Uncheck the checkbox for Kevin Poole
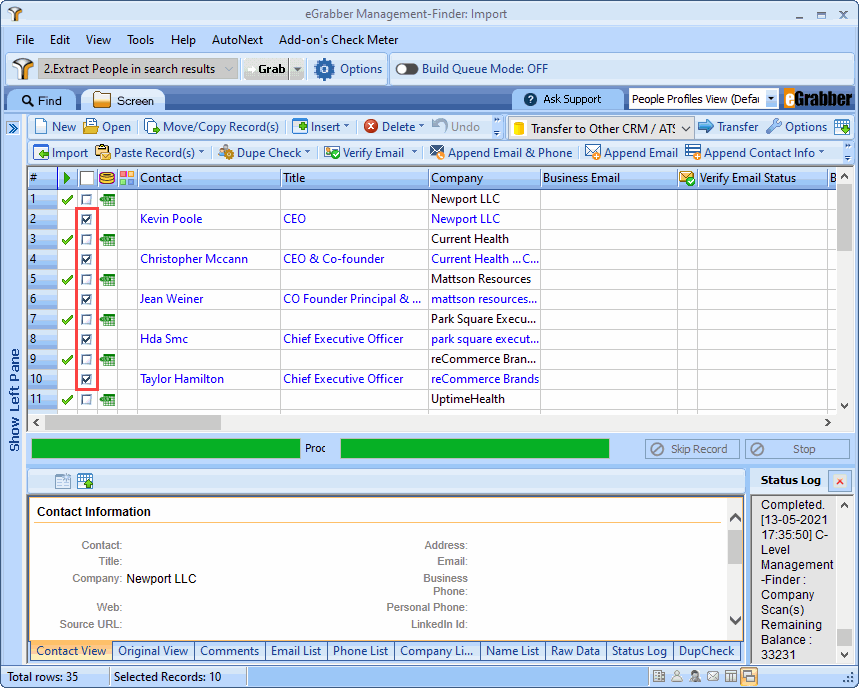The height and width of the screenshot is (688, 859). click(x=86, y=220)
